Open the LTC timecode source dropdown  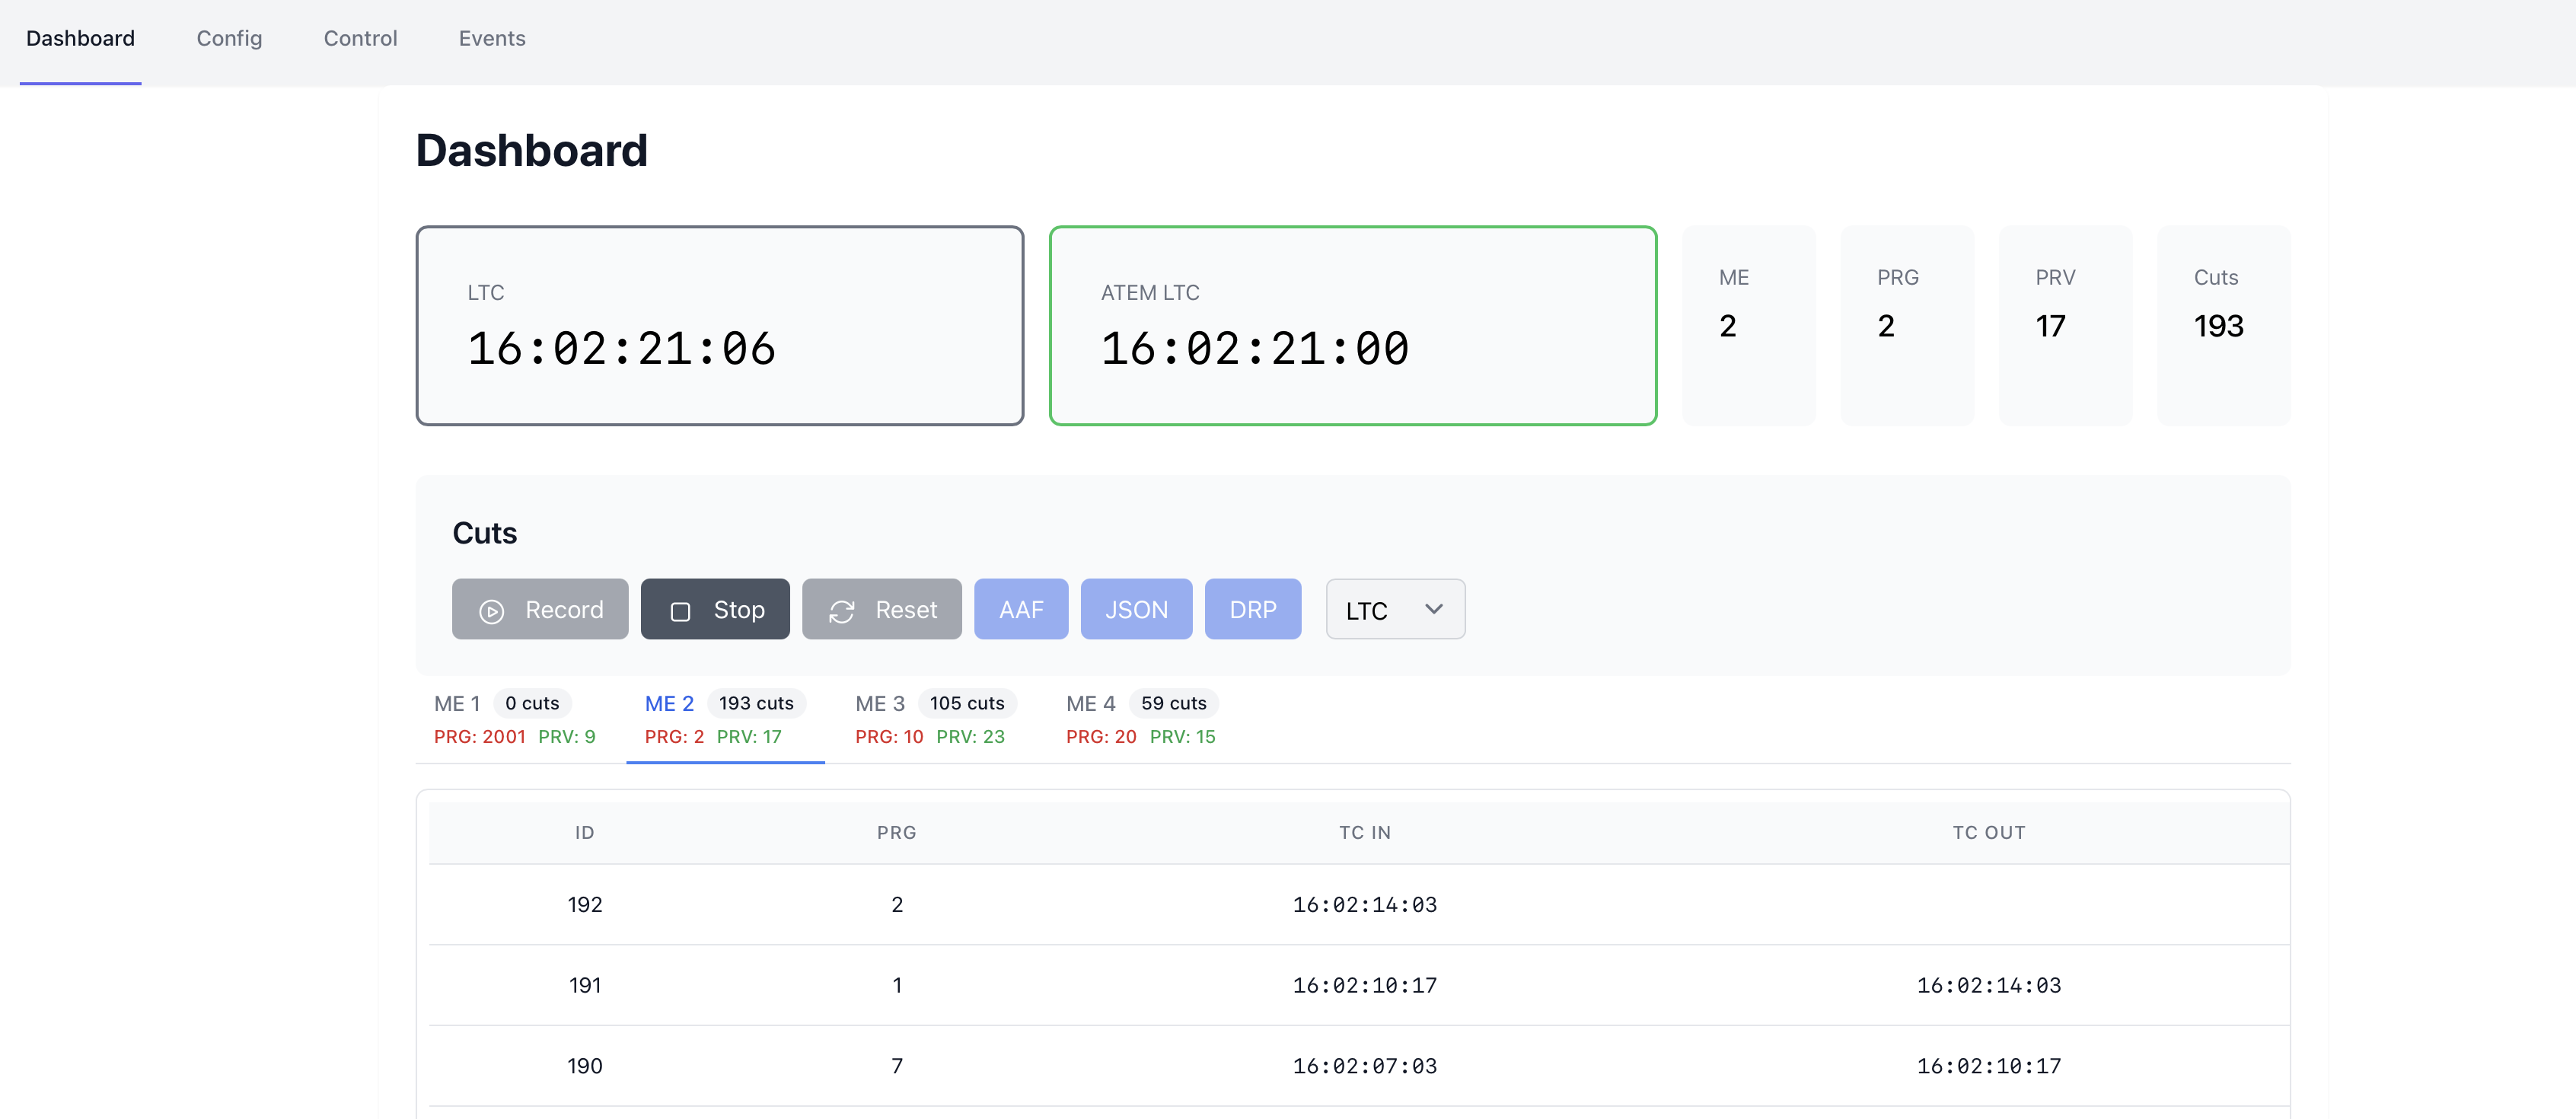(1394, 610)
